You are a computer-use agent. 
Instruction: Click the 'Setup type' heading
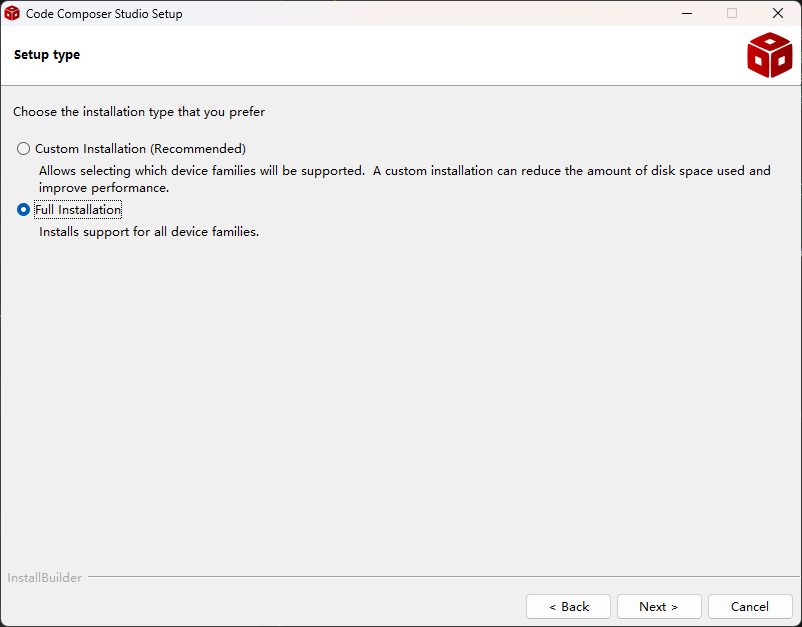click(47, 55)
